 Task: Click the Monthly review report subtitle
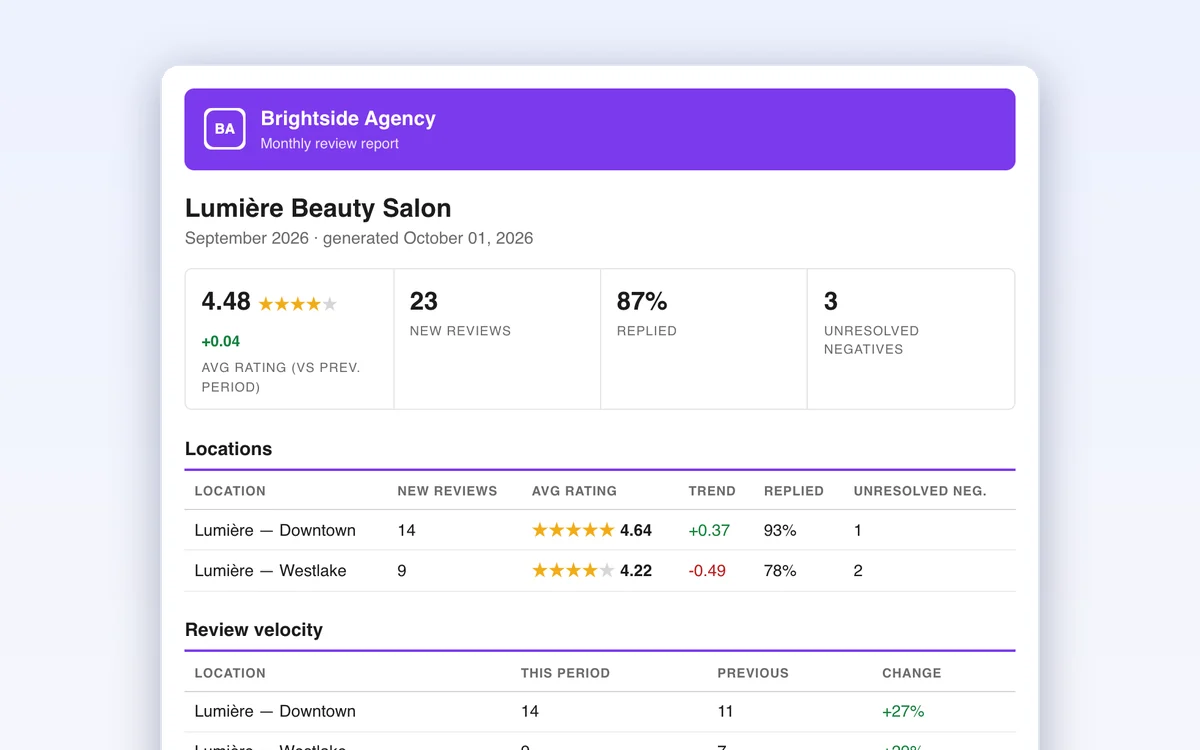pos(330,144)
